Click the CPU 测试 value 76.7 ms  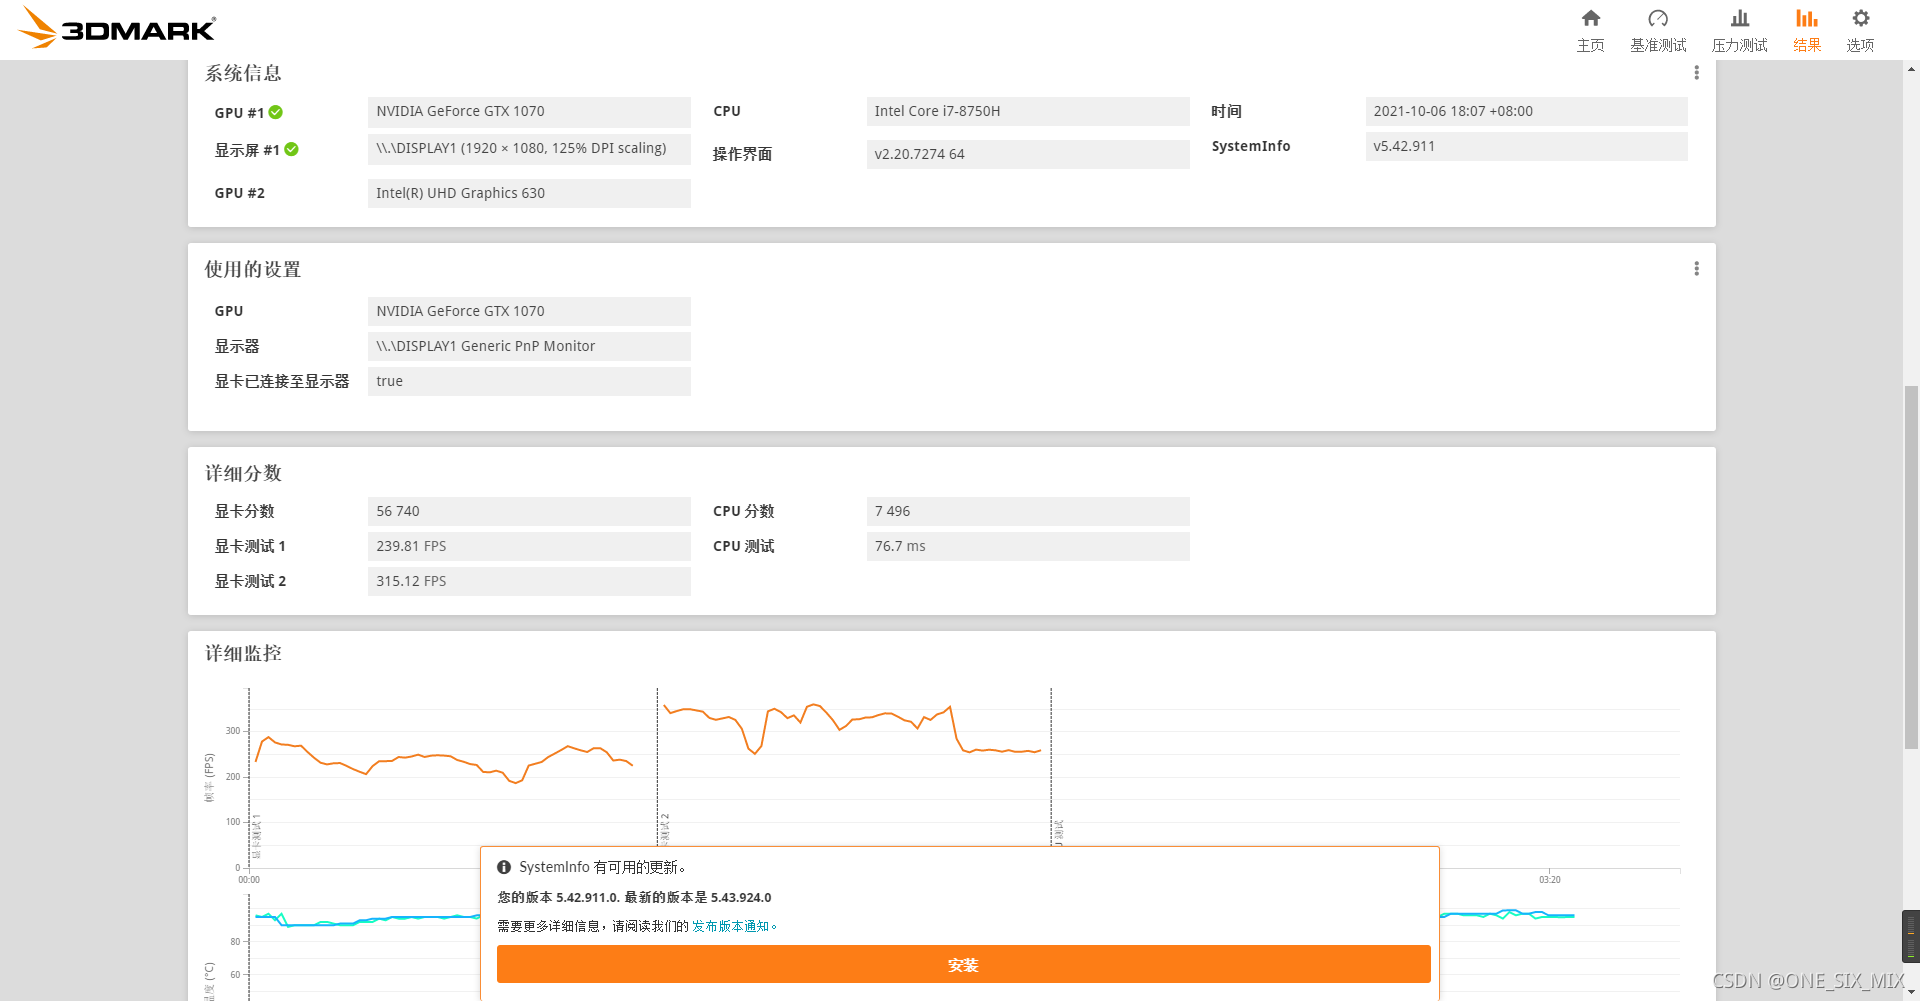(x=1028, y=546)
